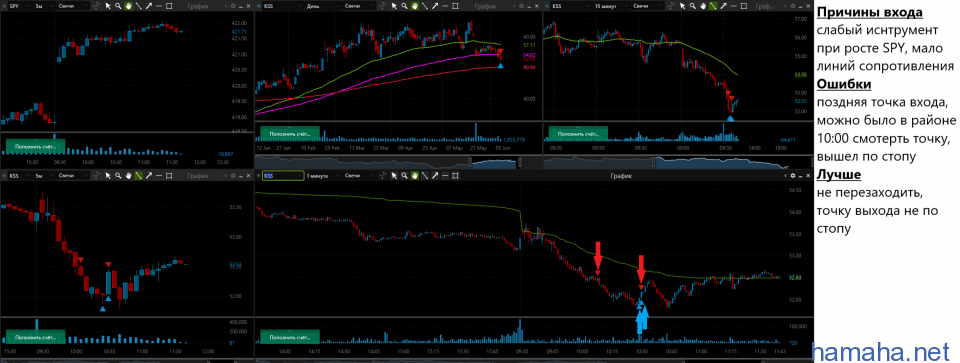
Task: Select pointer tool in KSS 15-minute chart
Action: 682,6
